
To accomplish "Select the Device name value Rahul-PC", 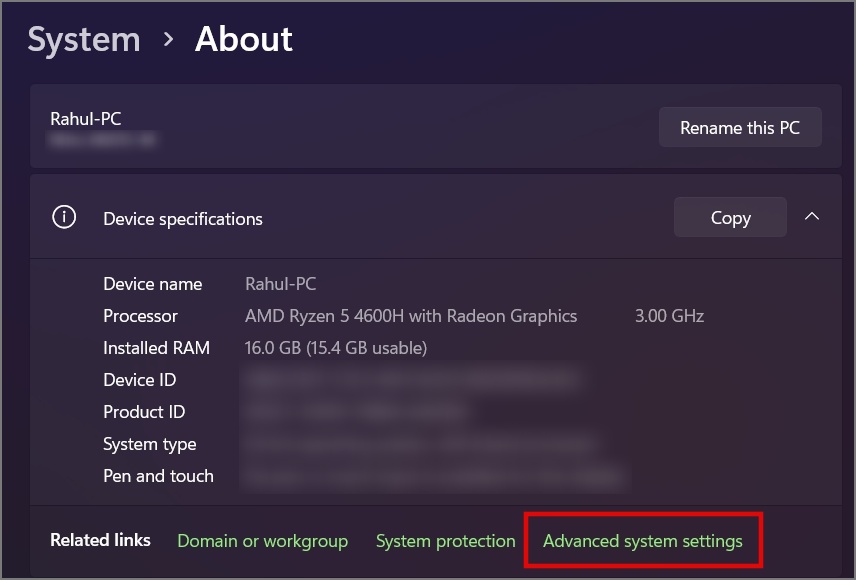I will [x=280, y=284].
